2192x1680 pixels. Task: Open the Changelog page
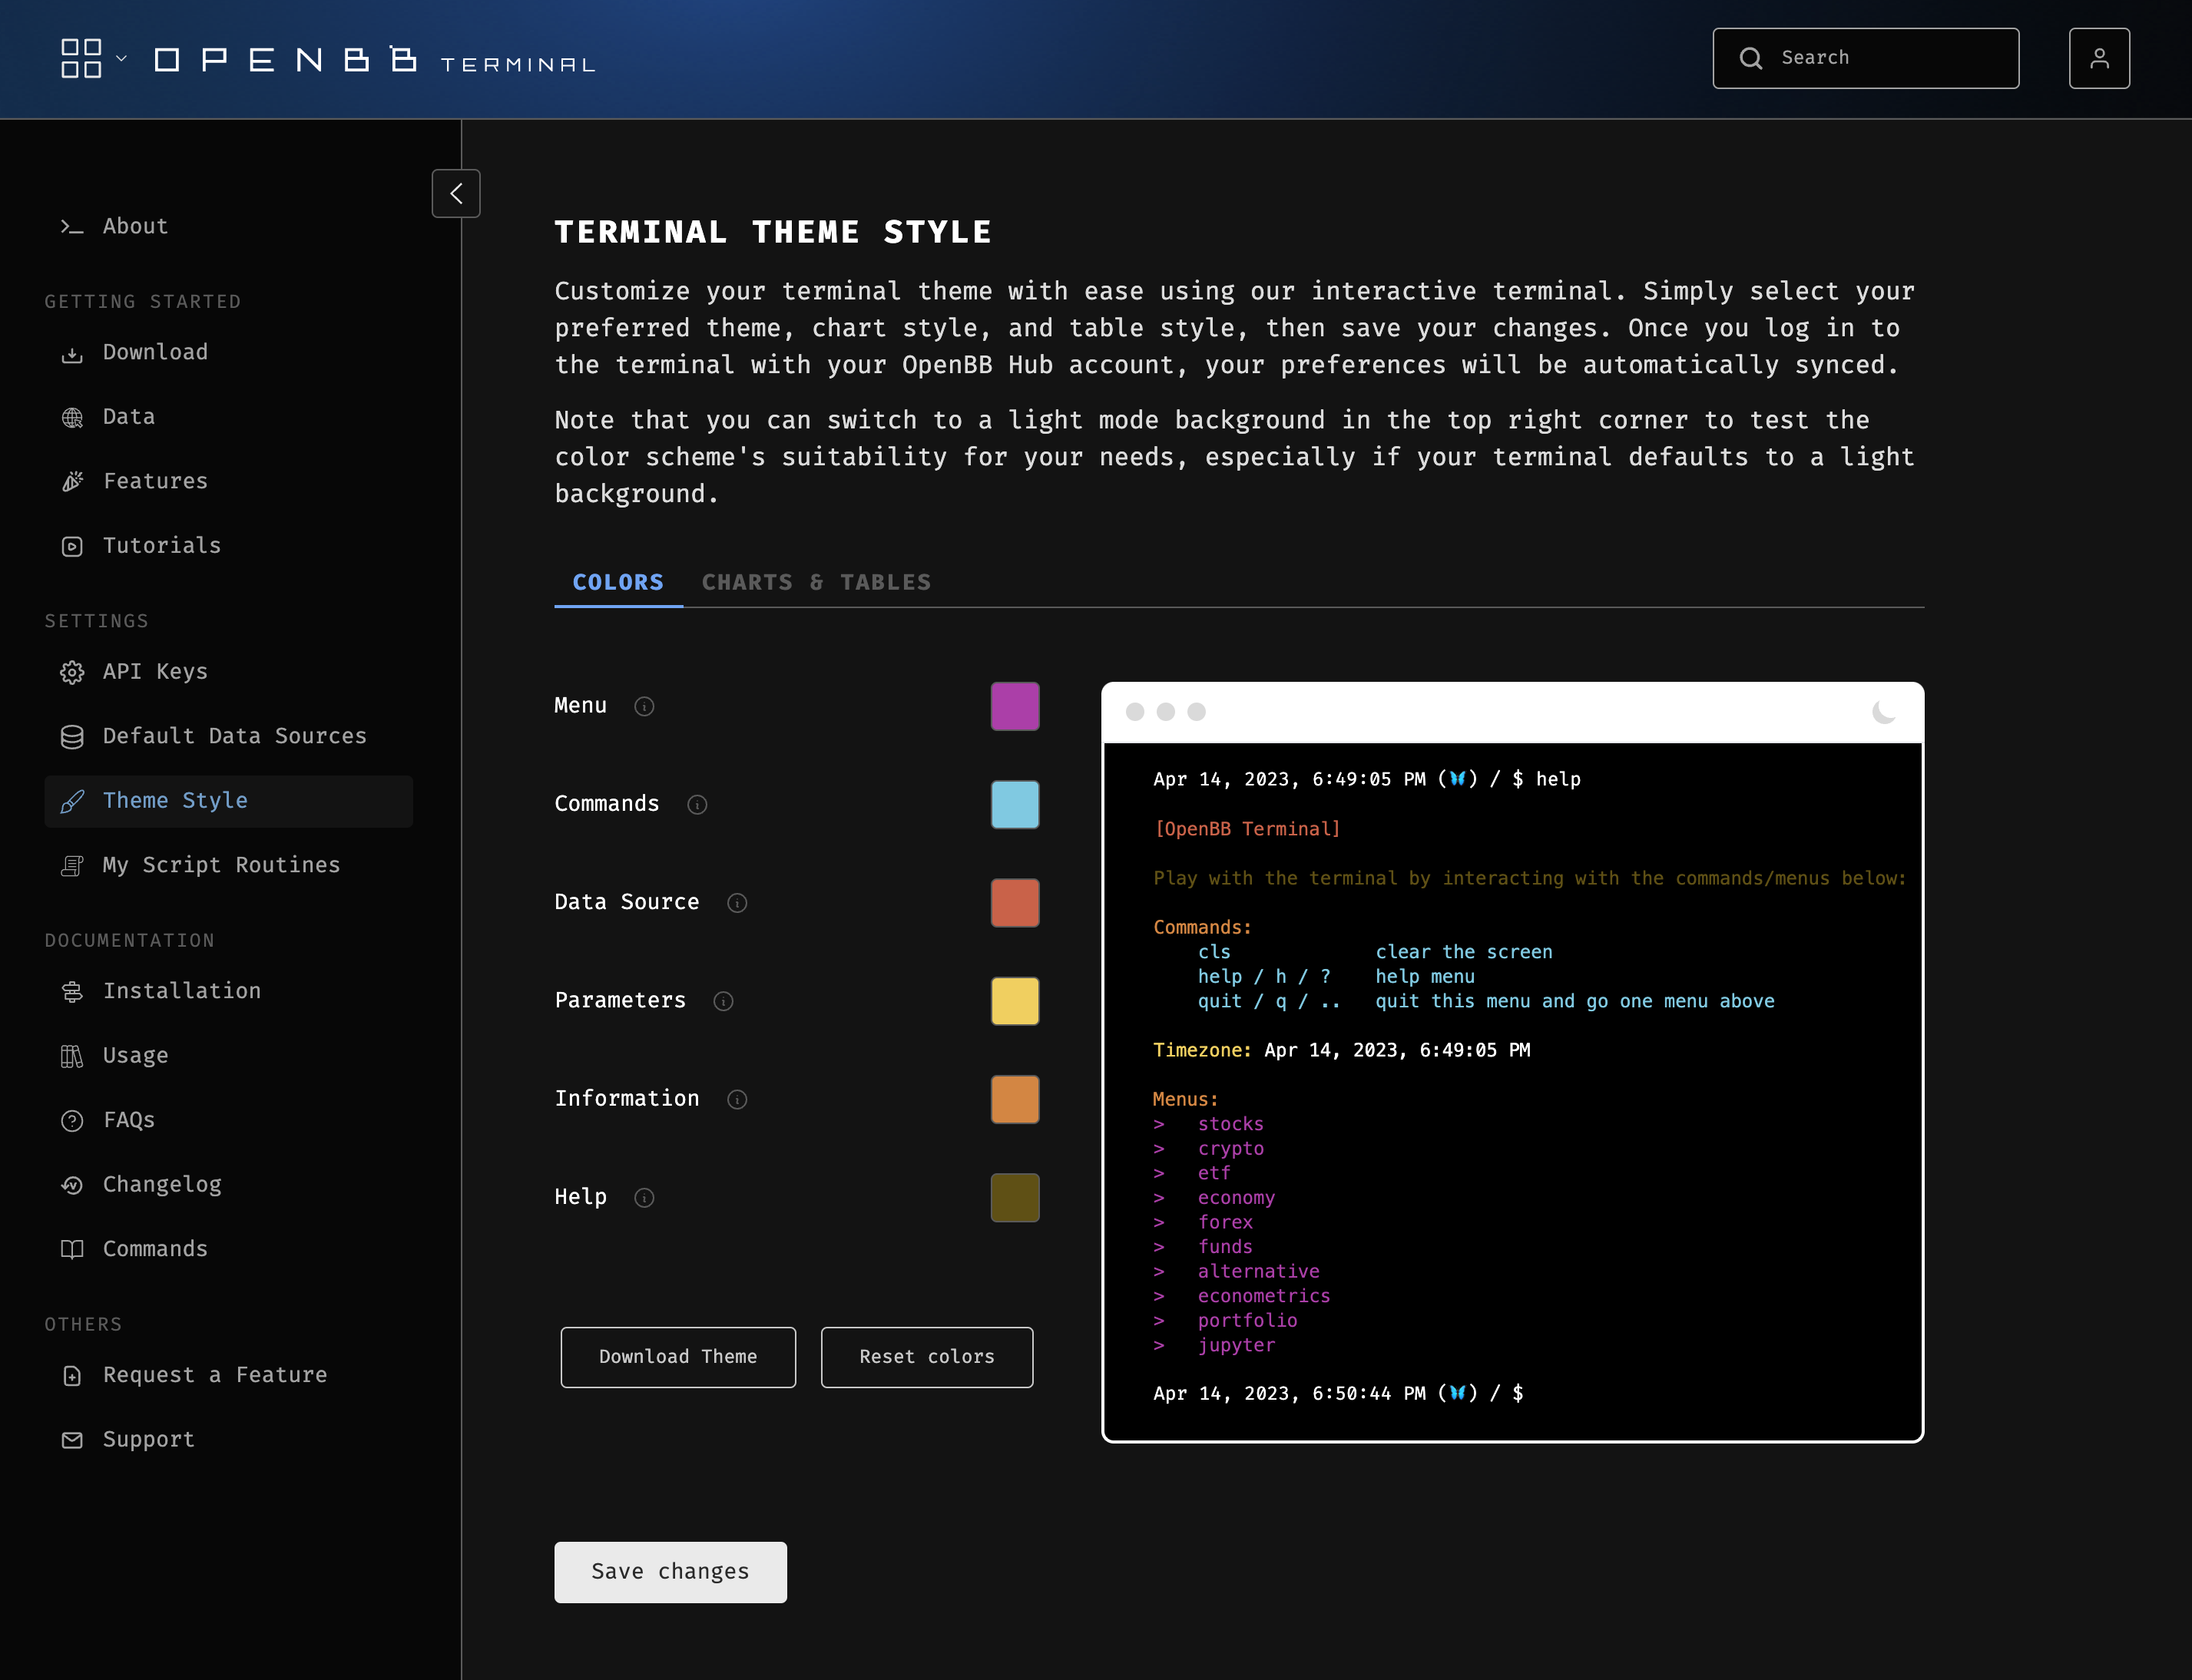[228, 1184]
